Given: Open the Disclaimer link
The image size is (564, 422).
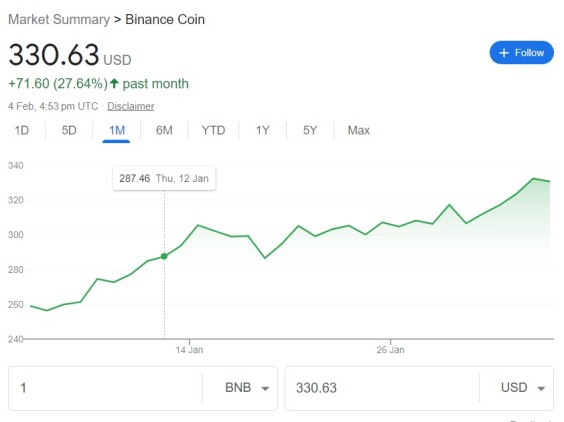Looking at the screenshot, I should pos(131,106).
